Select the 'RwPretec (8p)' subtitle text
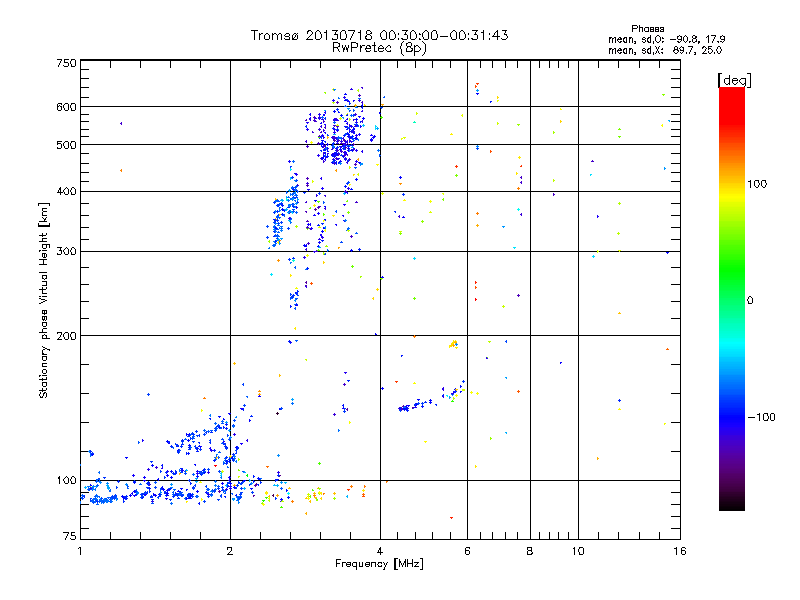 click(x=379, y=48)
